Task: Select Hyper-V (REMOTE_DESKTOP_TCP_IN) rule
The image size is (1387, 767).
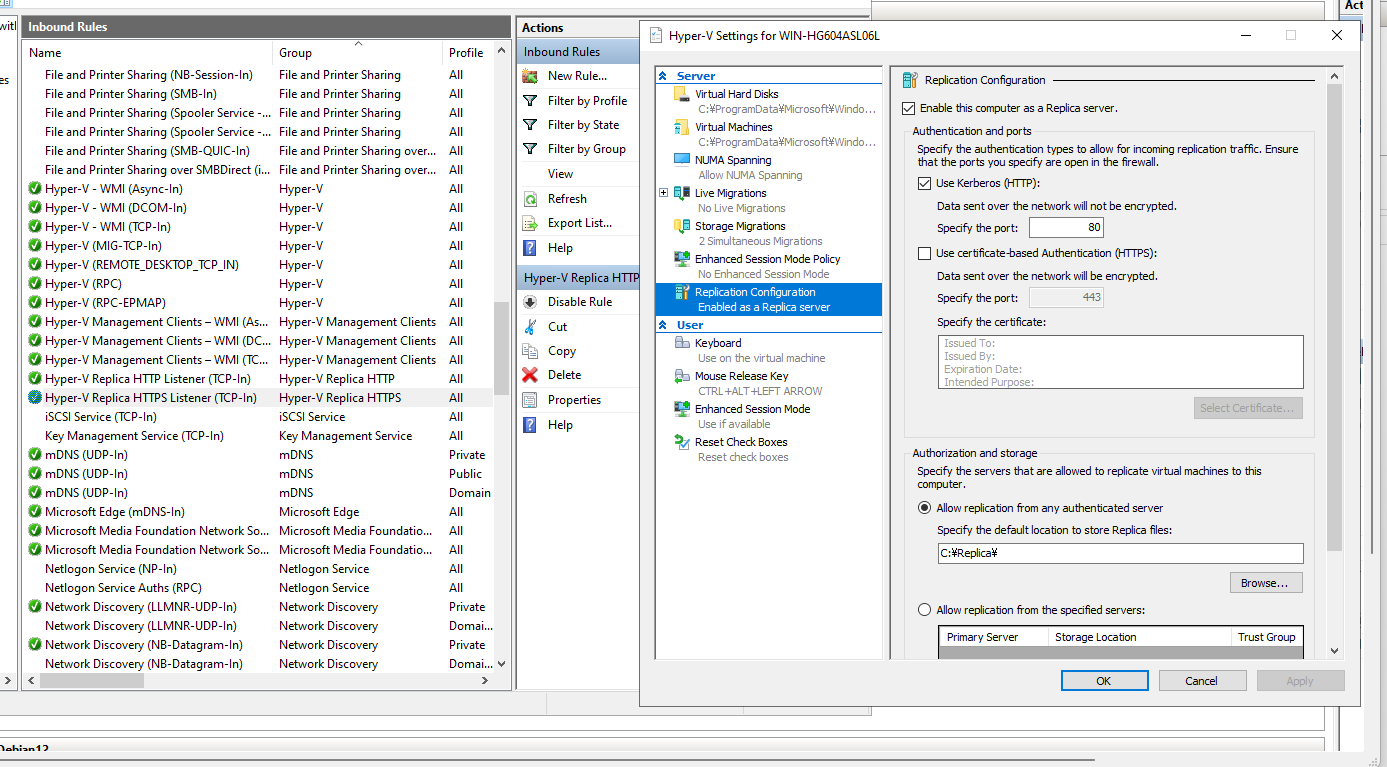Action: coord(258,265)
